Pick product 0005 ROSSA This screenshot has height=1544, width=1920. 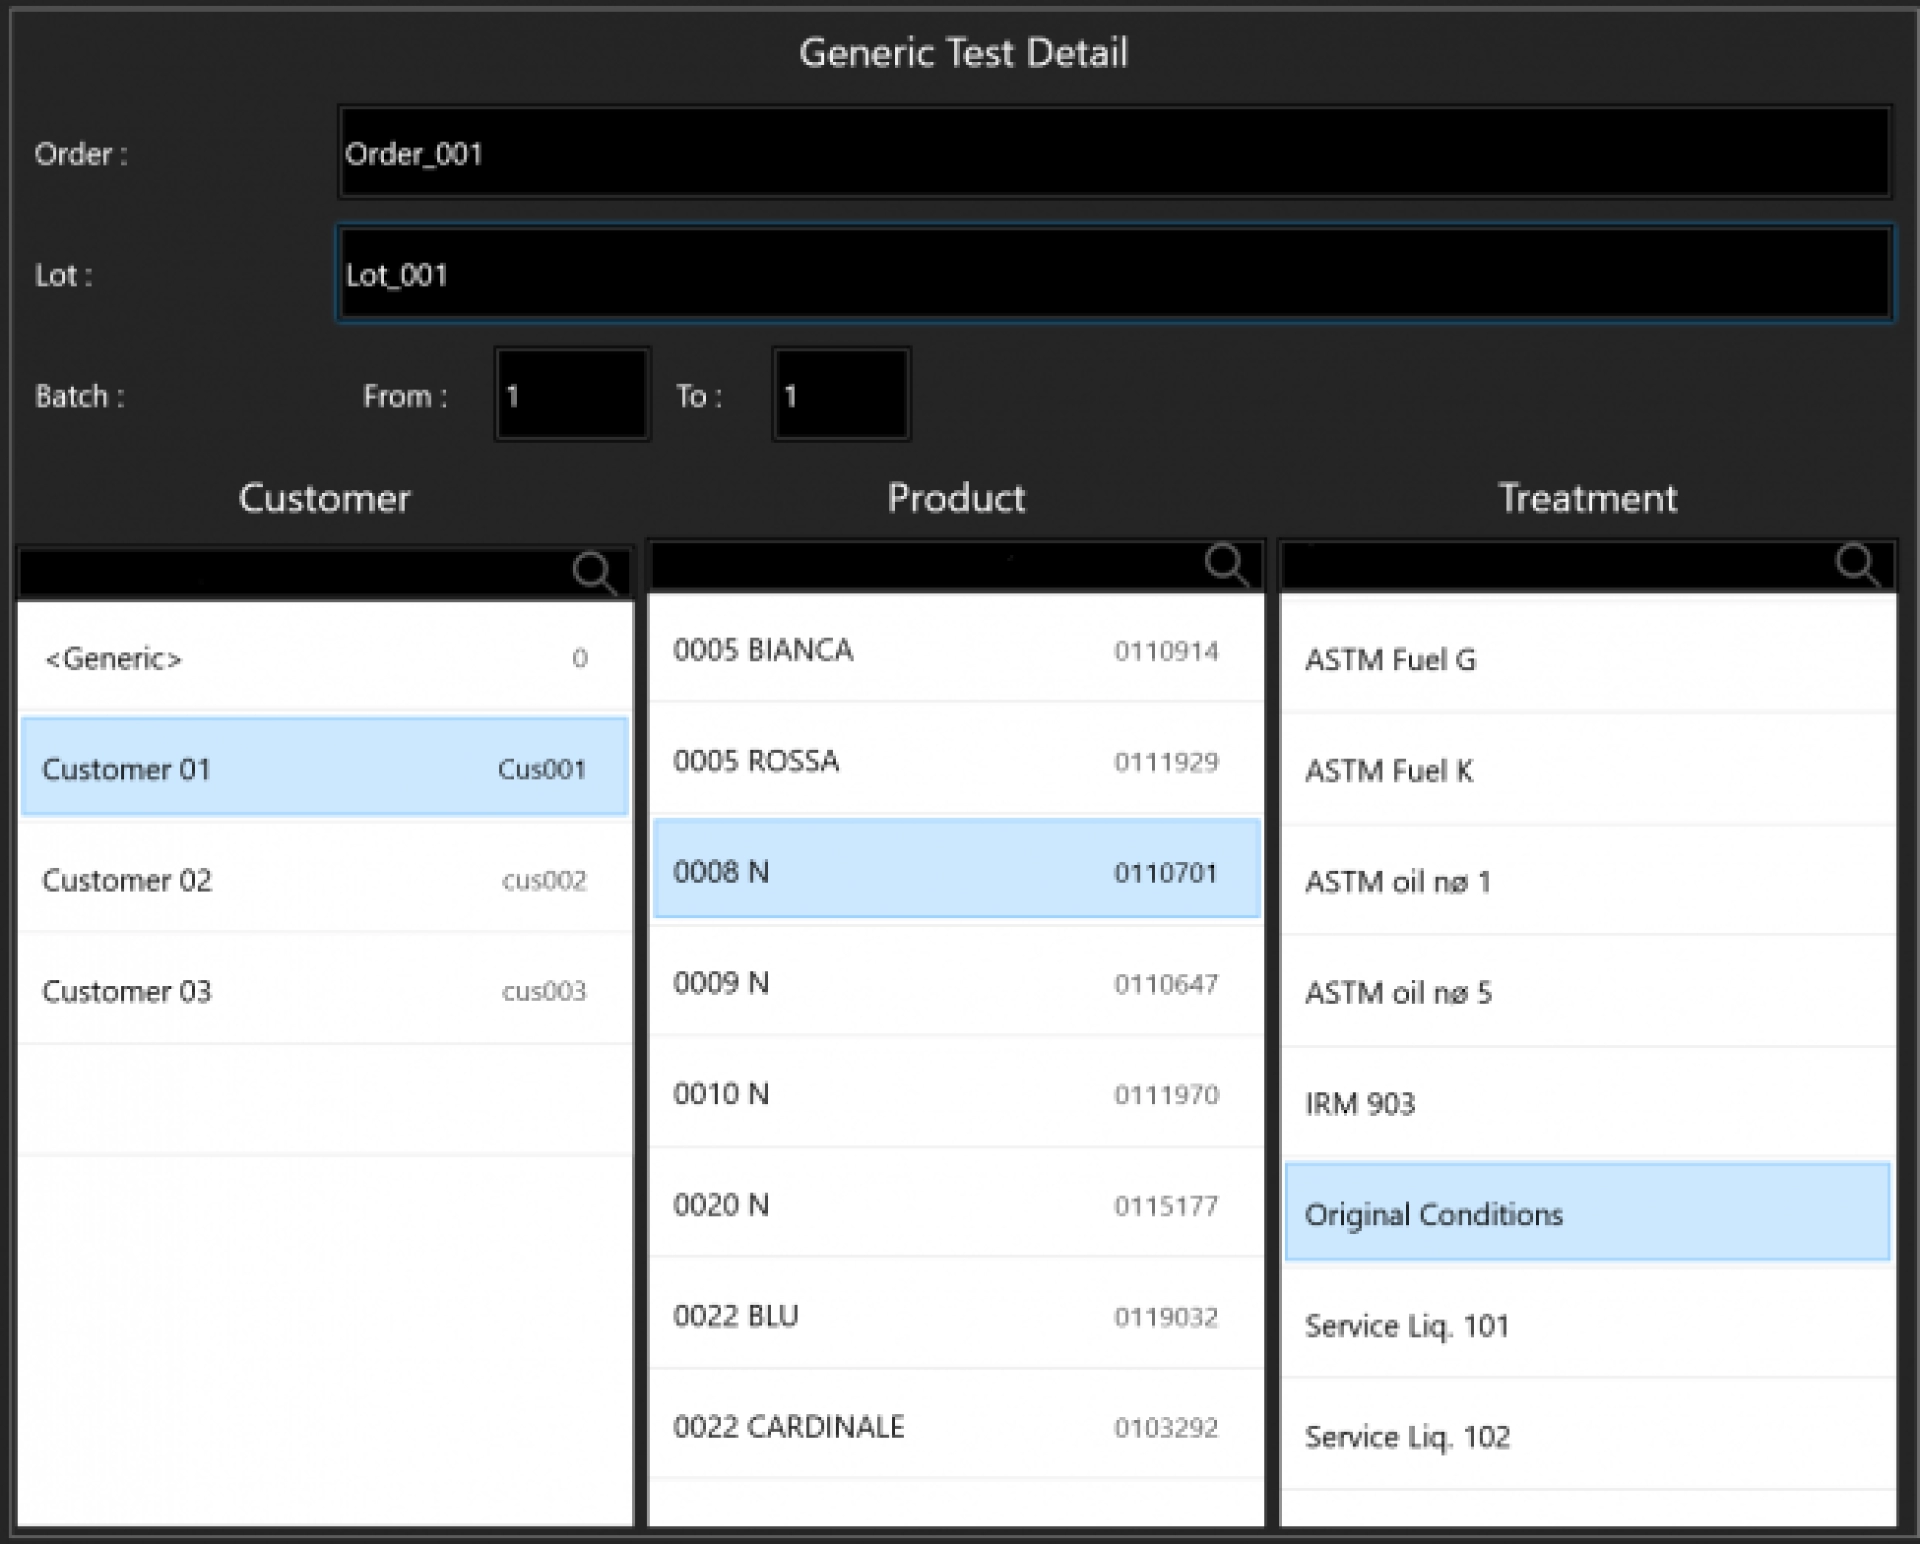[955, 761]
